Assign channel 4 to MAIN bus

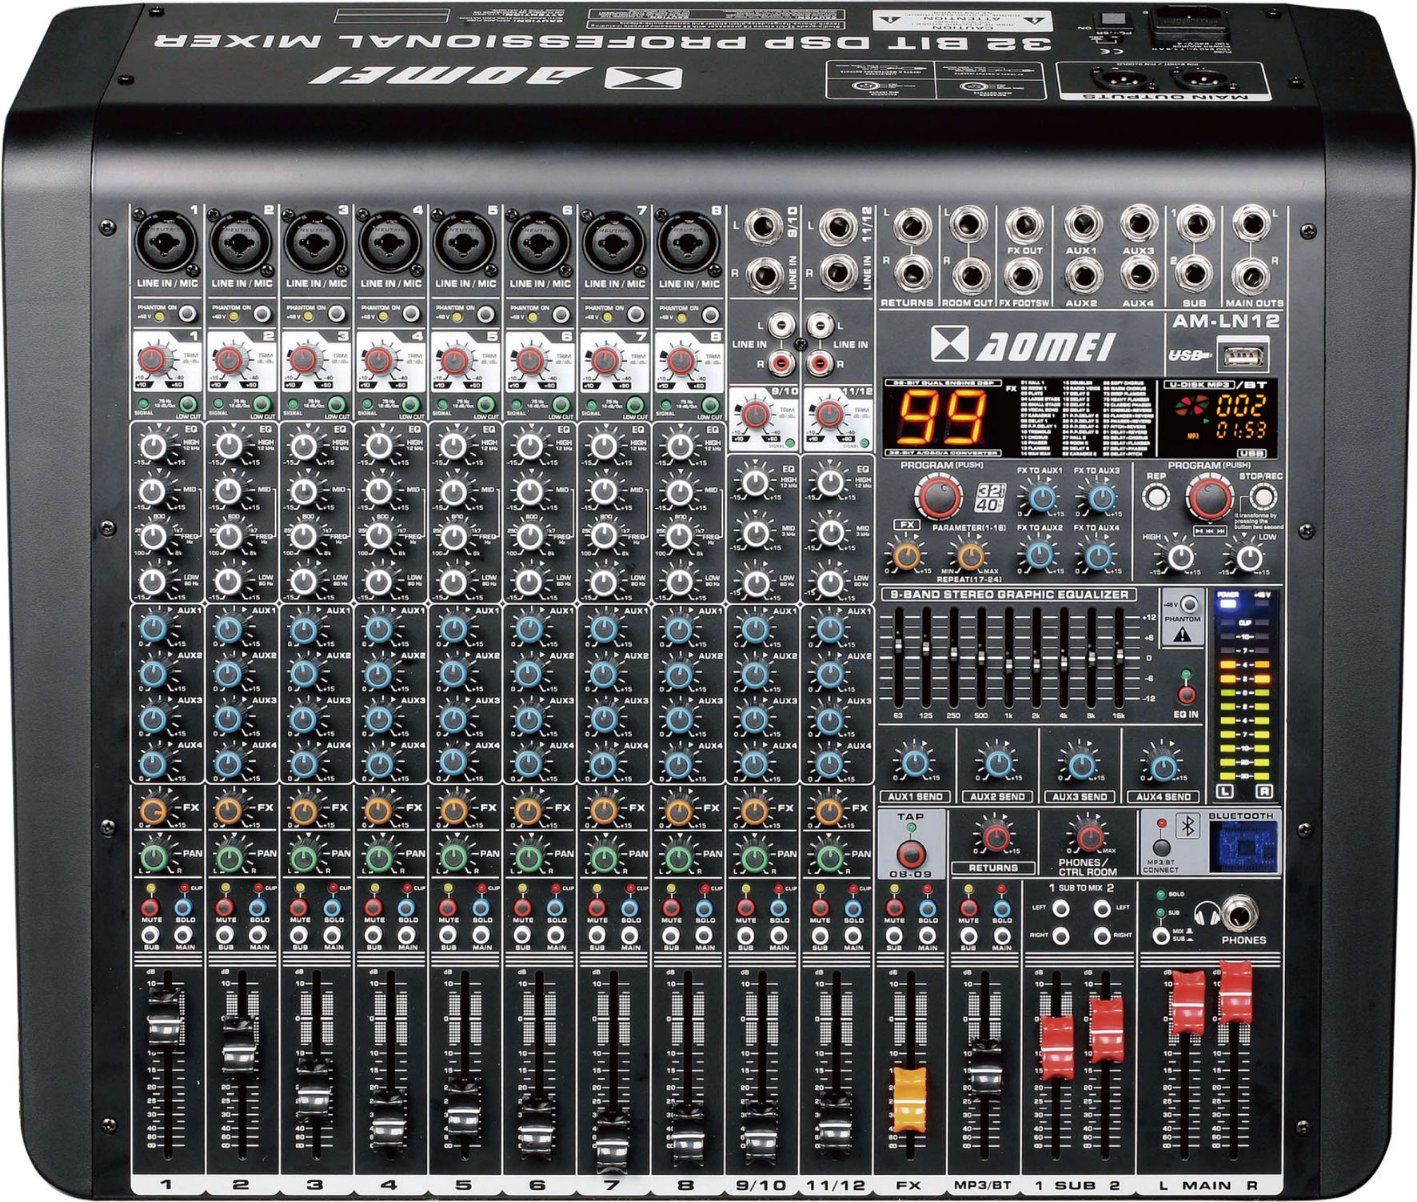pyautogui.click(x=408, y=936)
